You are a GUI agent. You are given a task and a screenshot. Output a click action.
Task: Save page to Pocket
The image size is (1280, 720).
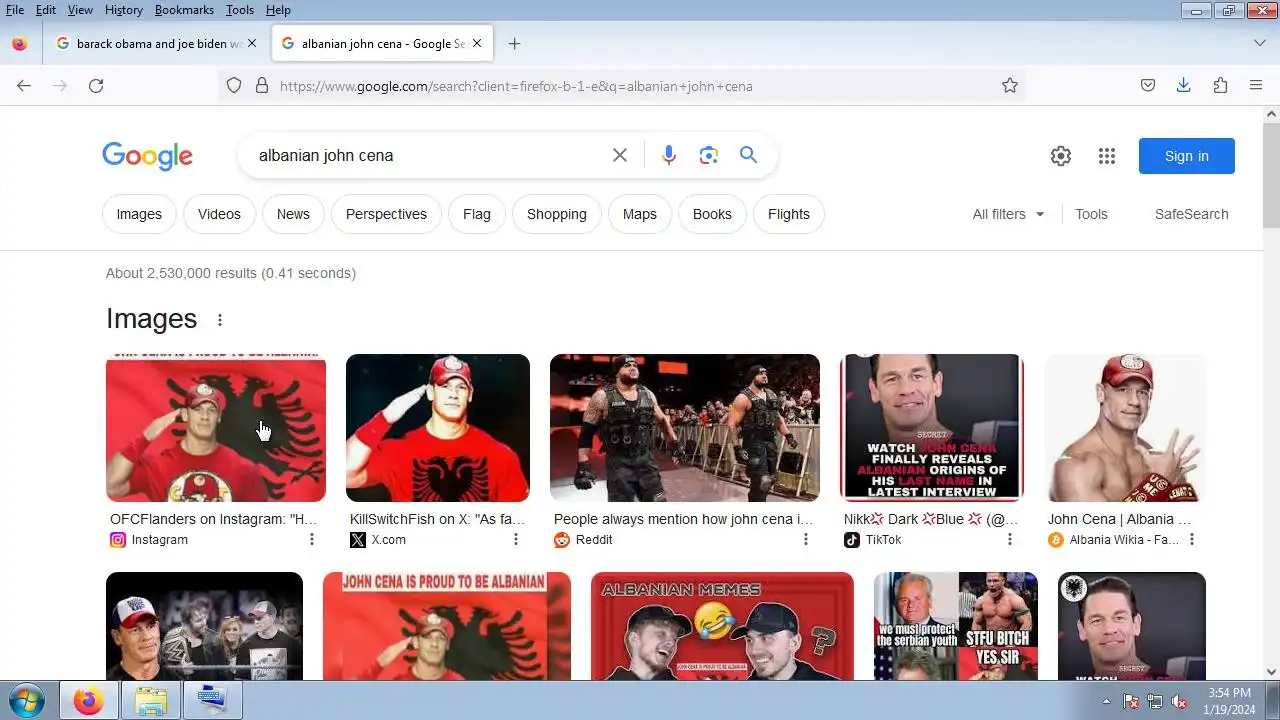pyautogui.click(x=1148, y=86)
